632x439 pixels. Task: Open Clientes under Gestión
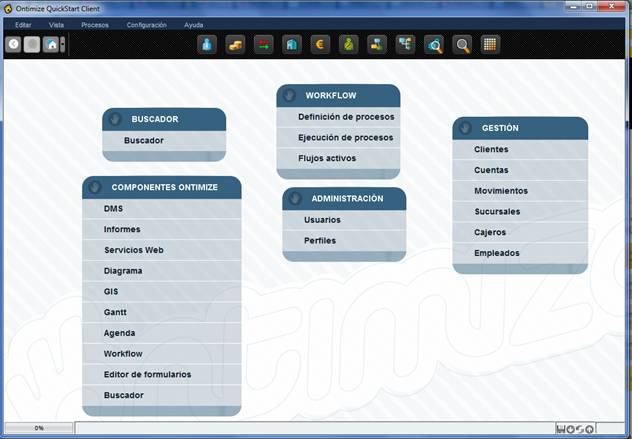coord(491,149)
